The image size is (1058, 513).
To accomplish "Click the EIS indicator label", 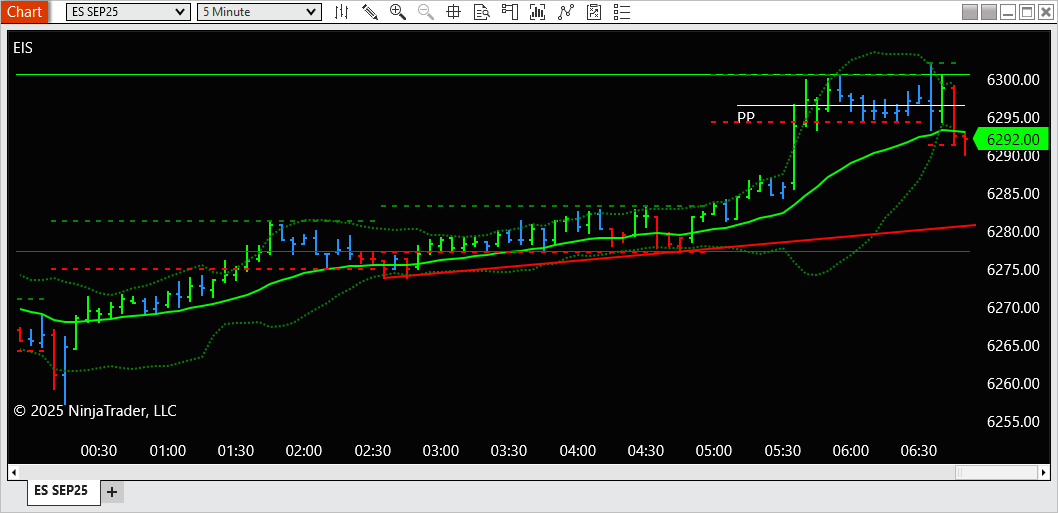I will 23,47.
